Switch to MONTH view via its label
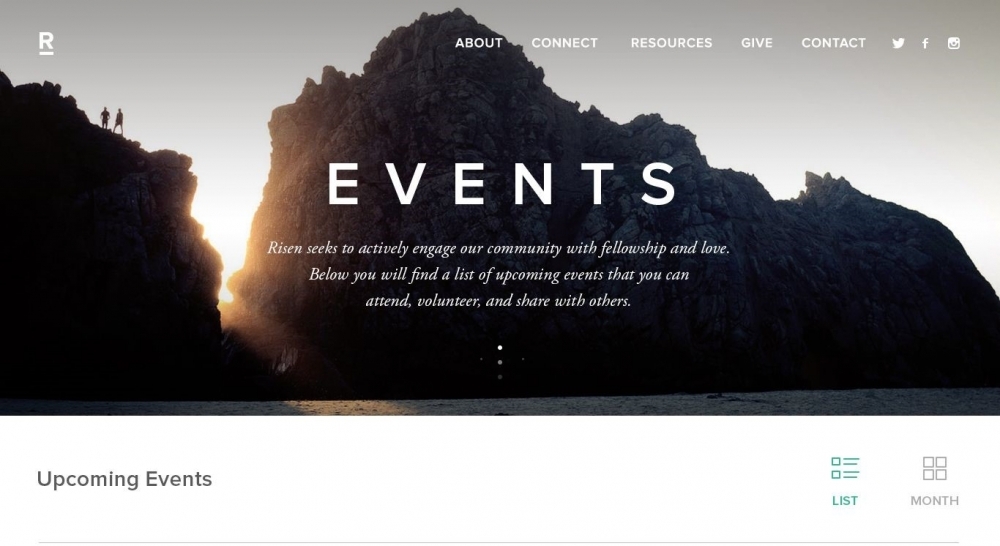This screenshot has width=1000, height=546. (934, 501)
